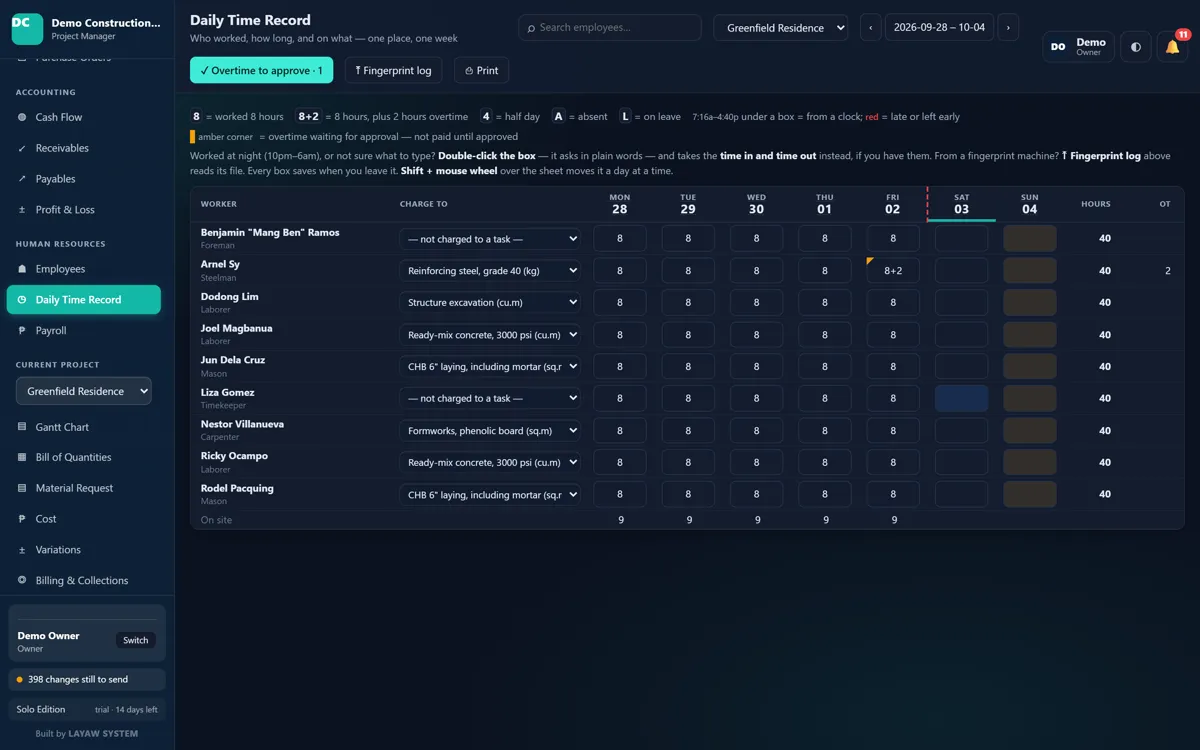Go to previous week arrow
This screenshot has width=1200, height=750.
tap(871, 28)
